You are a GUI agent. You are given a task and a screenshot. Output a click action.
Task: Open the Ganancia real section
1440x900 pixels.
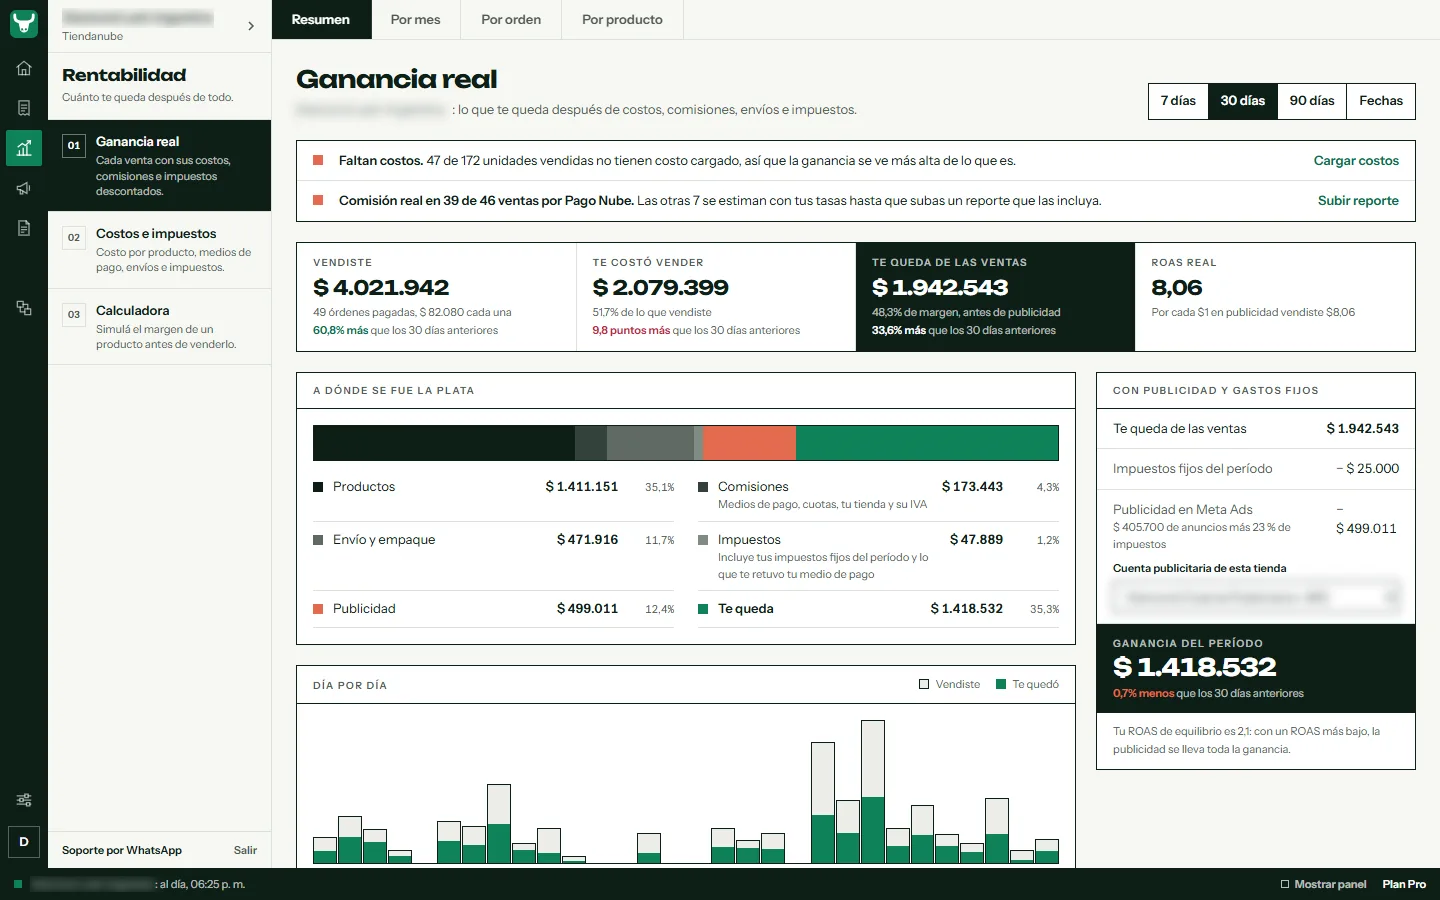point(160,166)
